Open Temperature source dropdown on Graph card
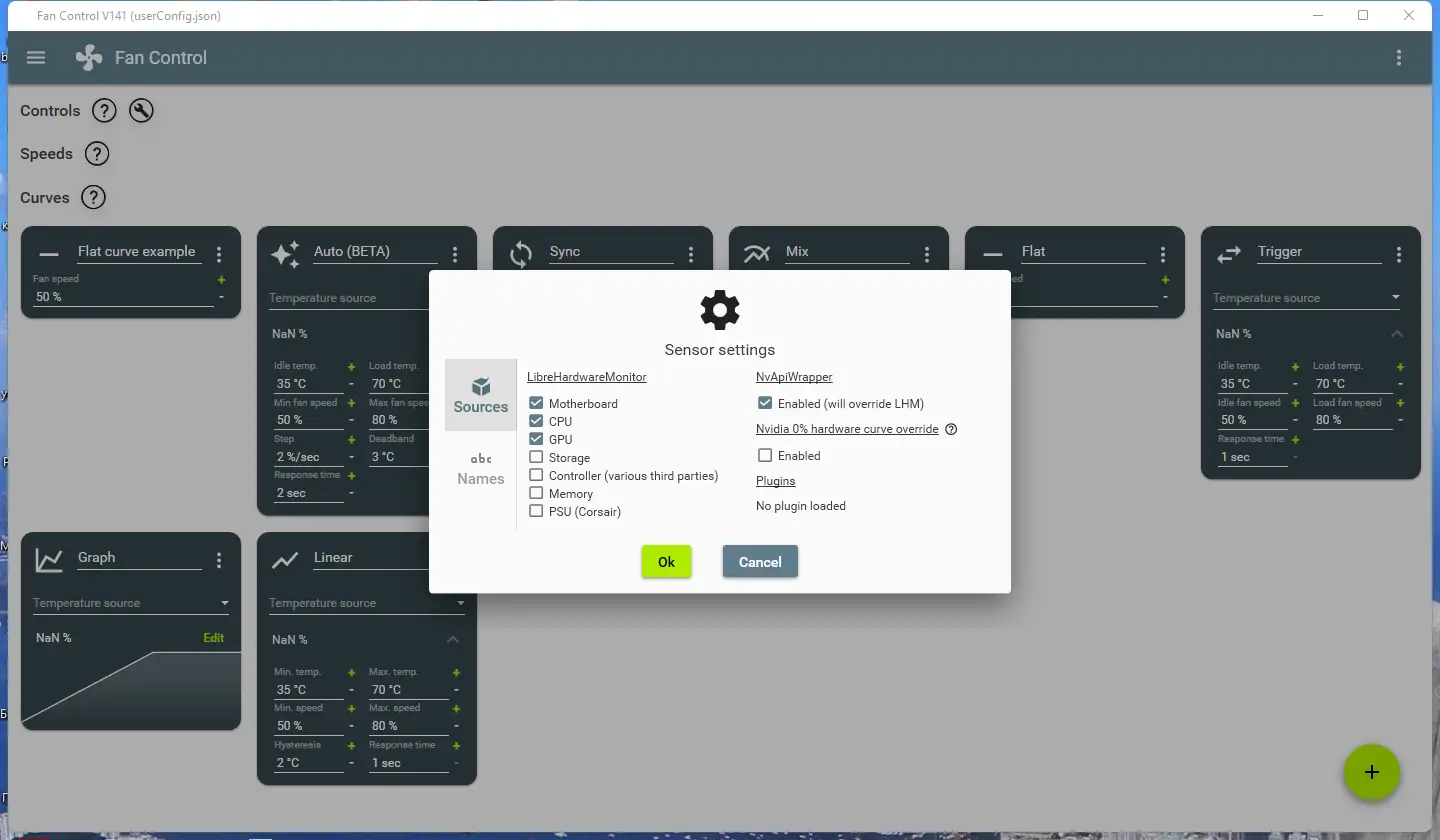 click(131, 603)
